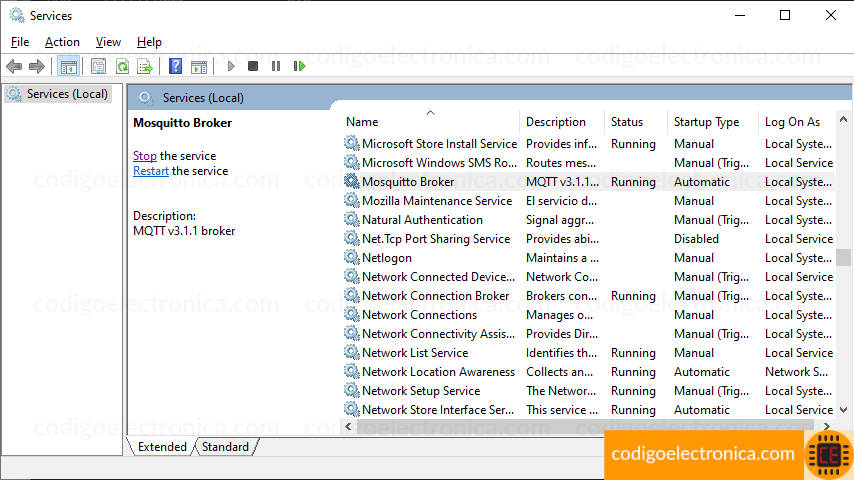Switch to the Extended tab
Image resolution: width=854 pixels, height=480 pixels.
[x=162, y=447]
